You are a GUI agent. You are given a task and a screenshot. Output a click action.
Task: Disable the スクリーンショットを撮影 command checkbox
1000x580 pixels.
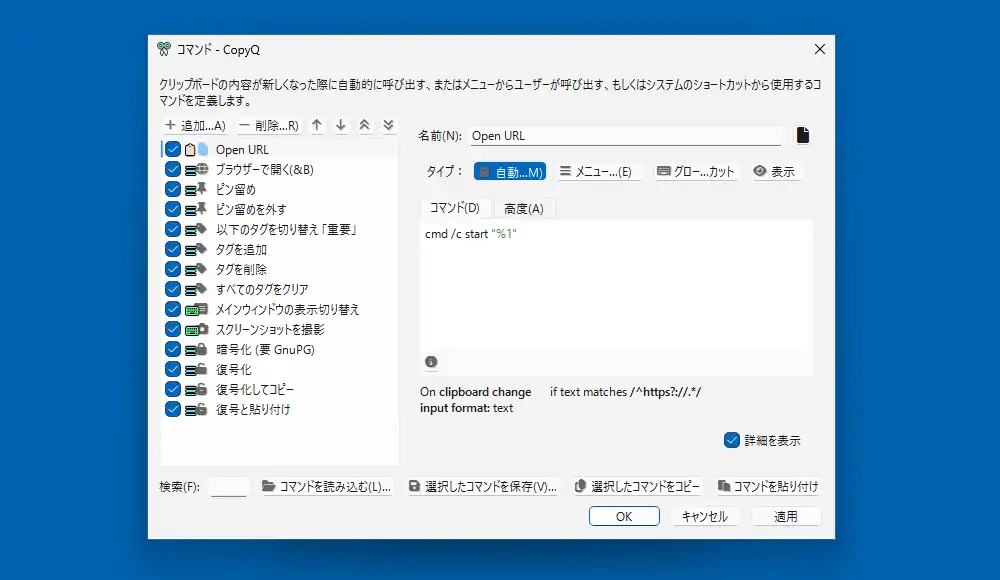pyautogui.click(x=173, y=329)
